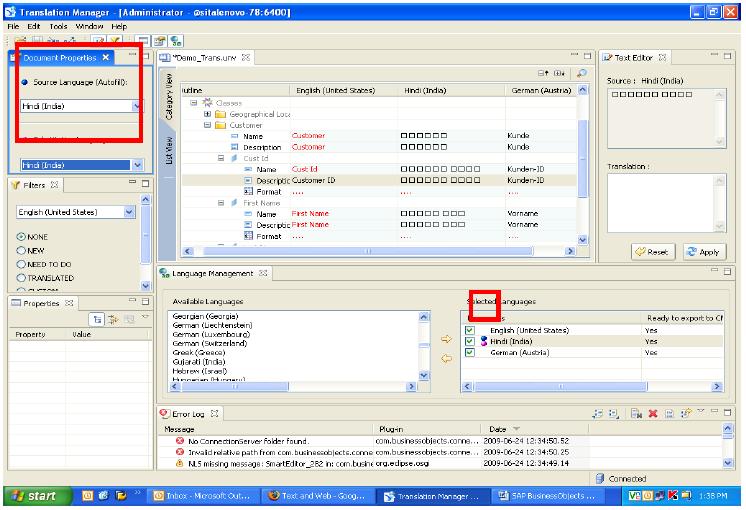Click the Windows start button

tap(37, 496)
